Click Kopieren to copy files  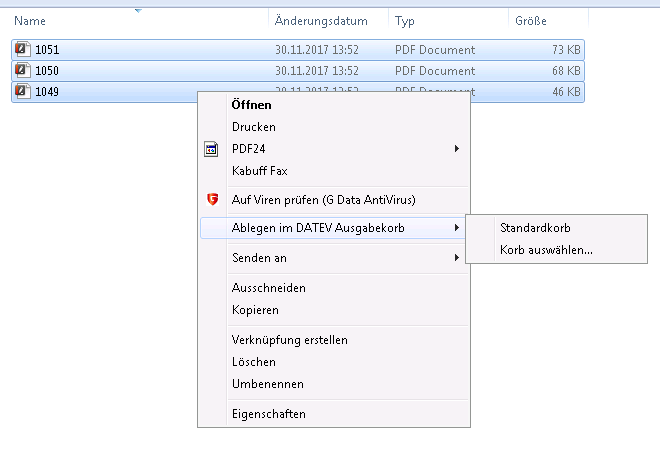tap(255, 310)
